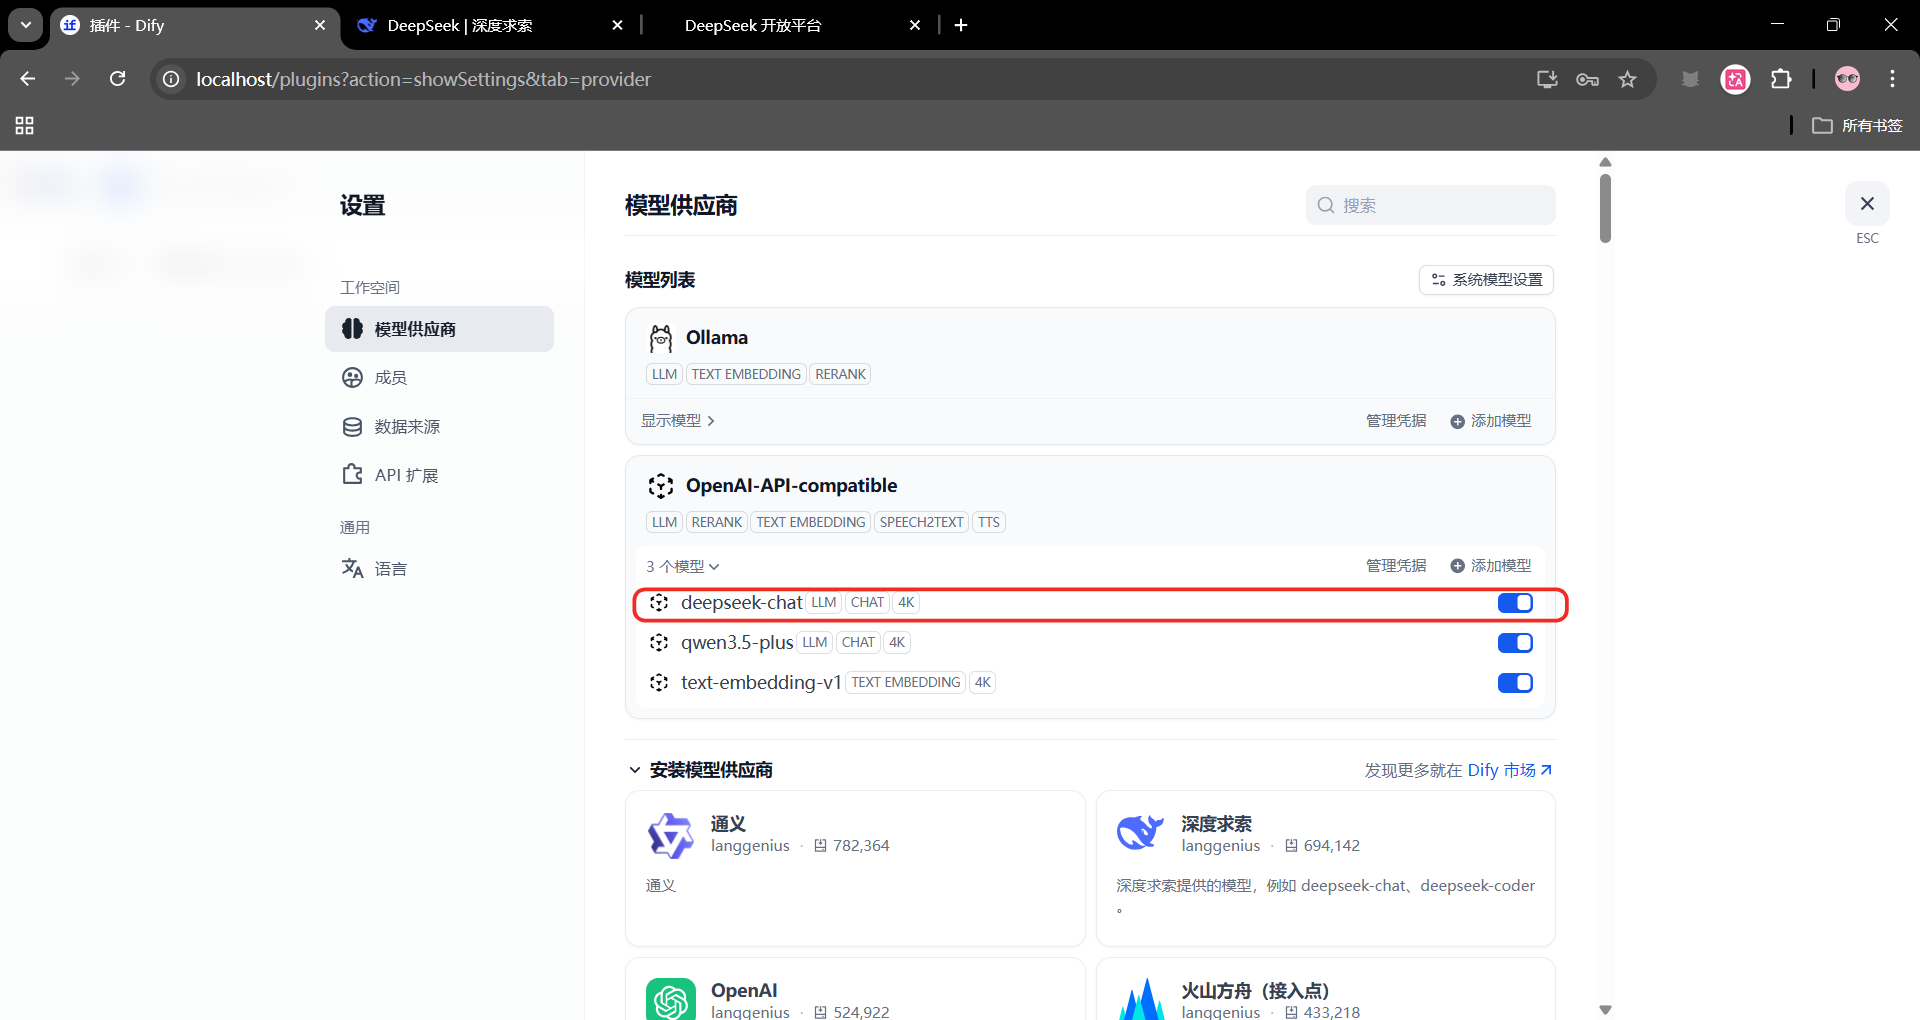Expand Ollama 显示模型 list
Screen dimensions: 1920x1020
[678, 421]
